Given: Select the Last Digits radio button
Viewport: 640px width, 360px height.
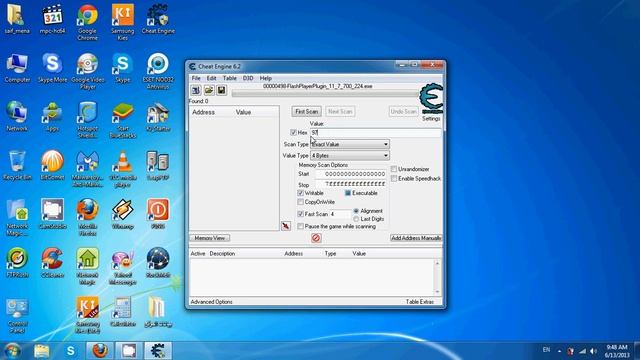Looking at the screenshot, I should point(356,219).
